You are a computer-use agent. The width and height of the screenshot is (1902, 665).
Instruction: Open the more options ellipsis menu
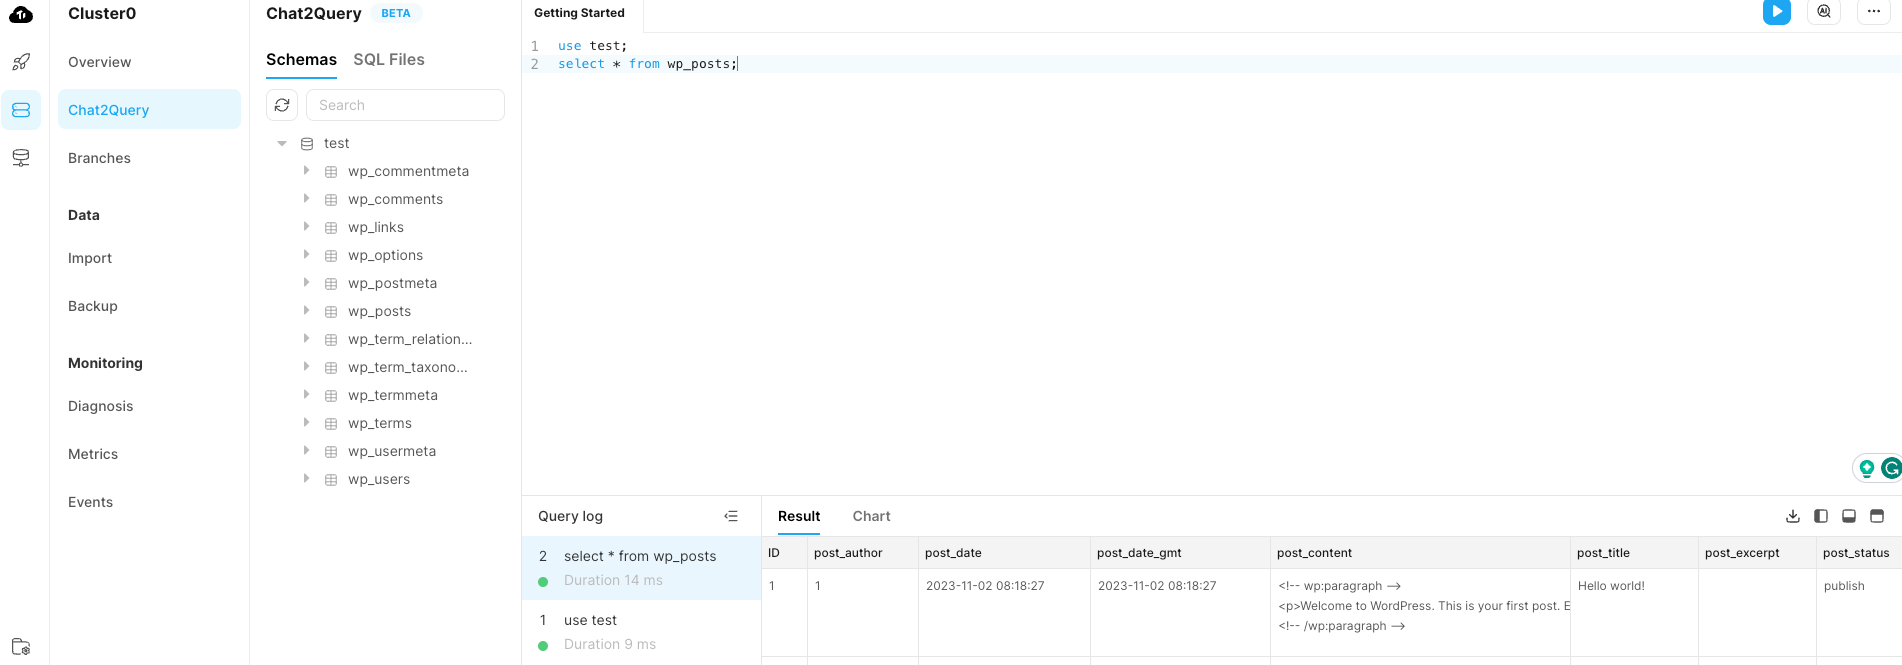[1874, 12]
